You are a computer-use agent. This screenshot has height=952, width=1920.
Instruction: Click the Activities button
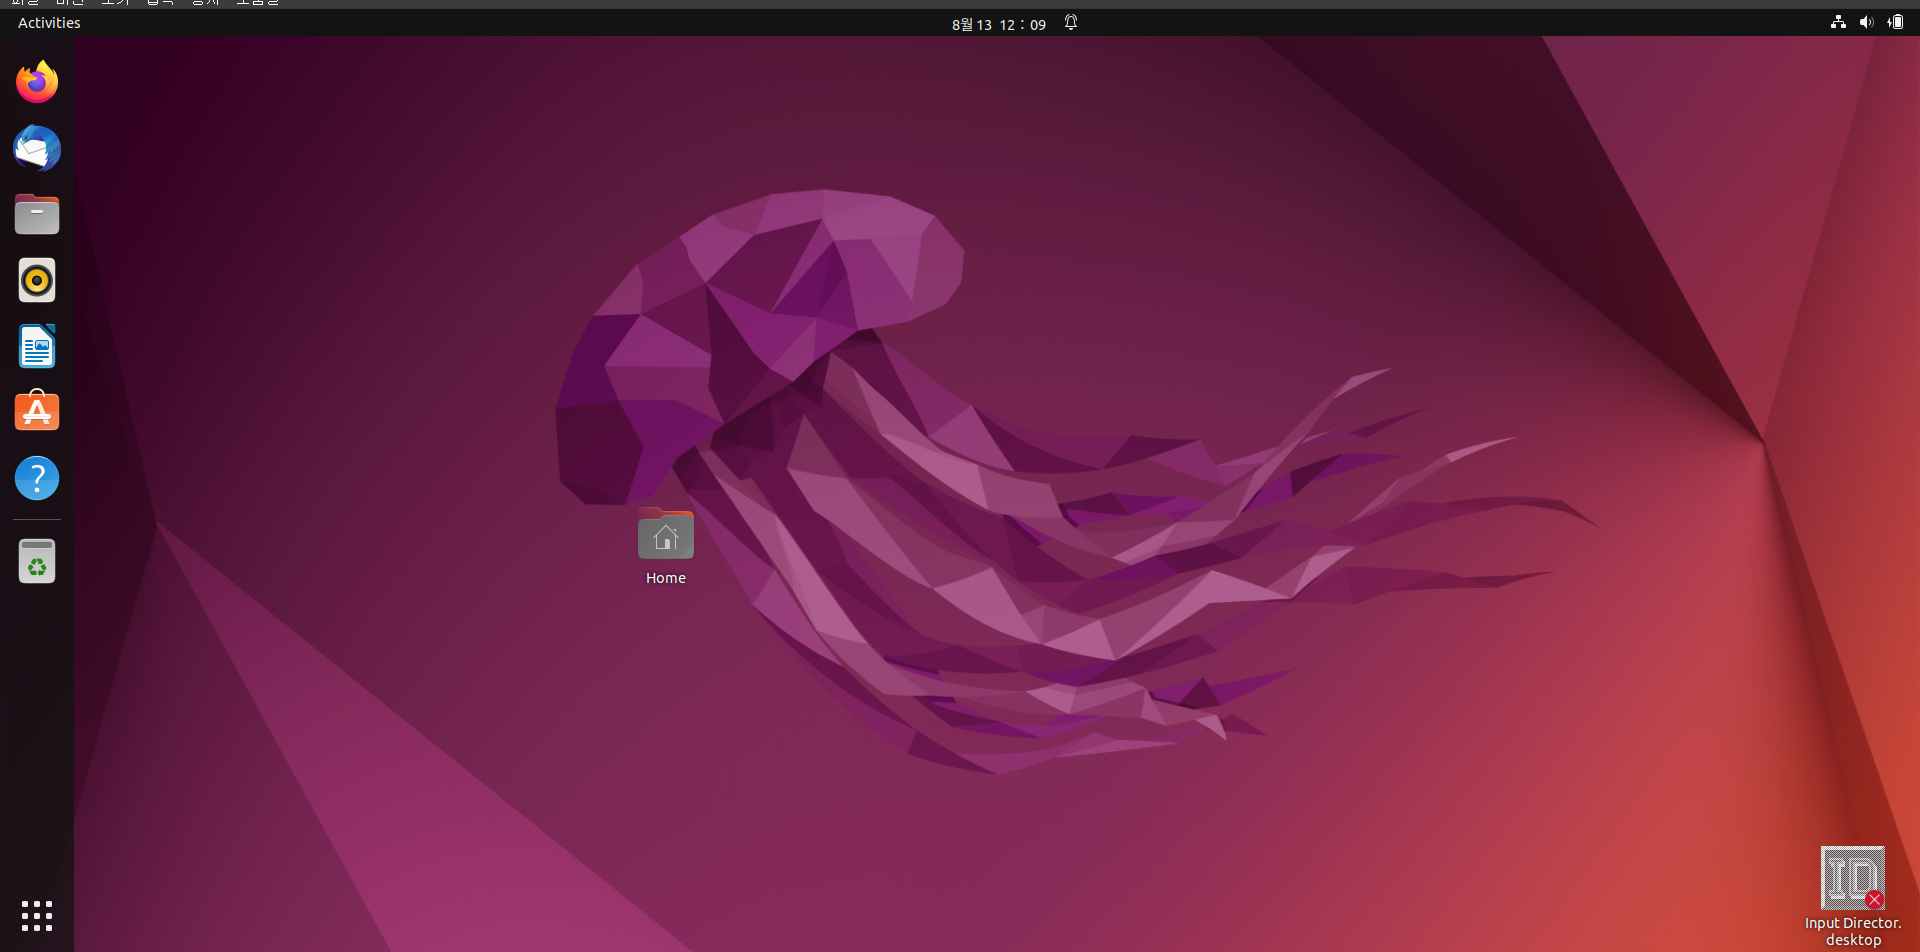(49, 23)
